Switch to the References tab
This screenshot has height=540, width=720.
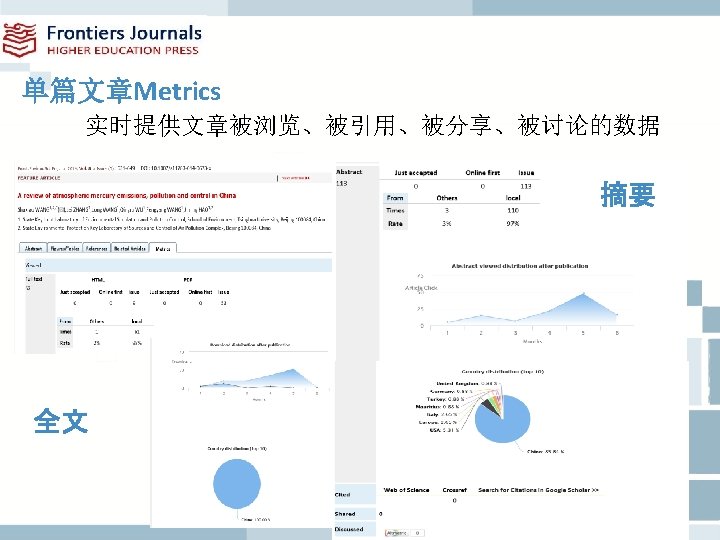tap(96, 248)
